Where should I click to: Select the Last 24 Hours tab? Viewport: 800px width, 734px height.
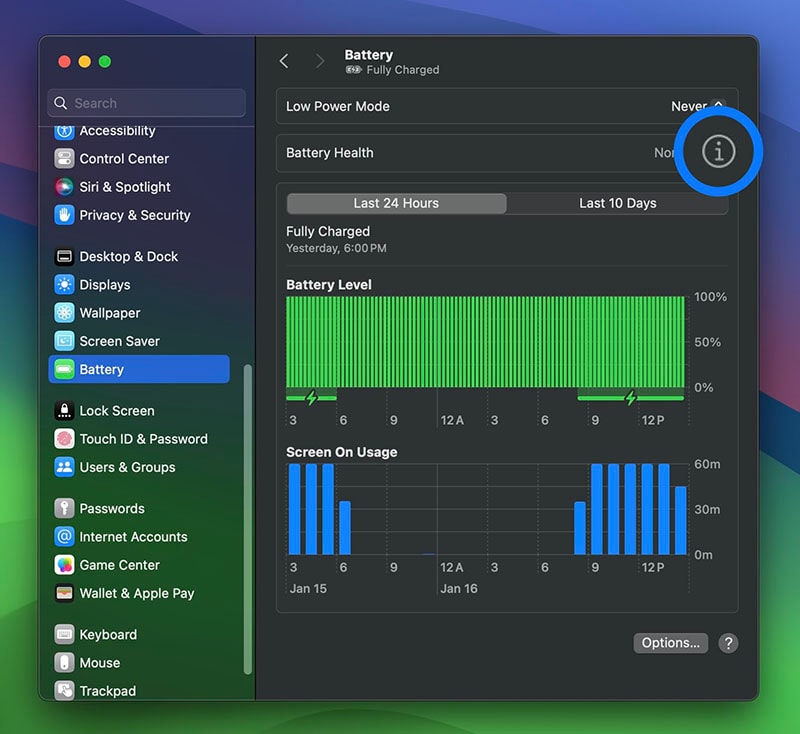(x=396, y=203)
